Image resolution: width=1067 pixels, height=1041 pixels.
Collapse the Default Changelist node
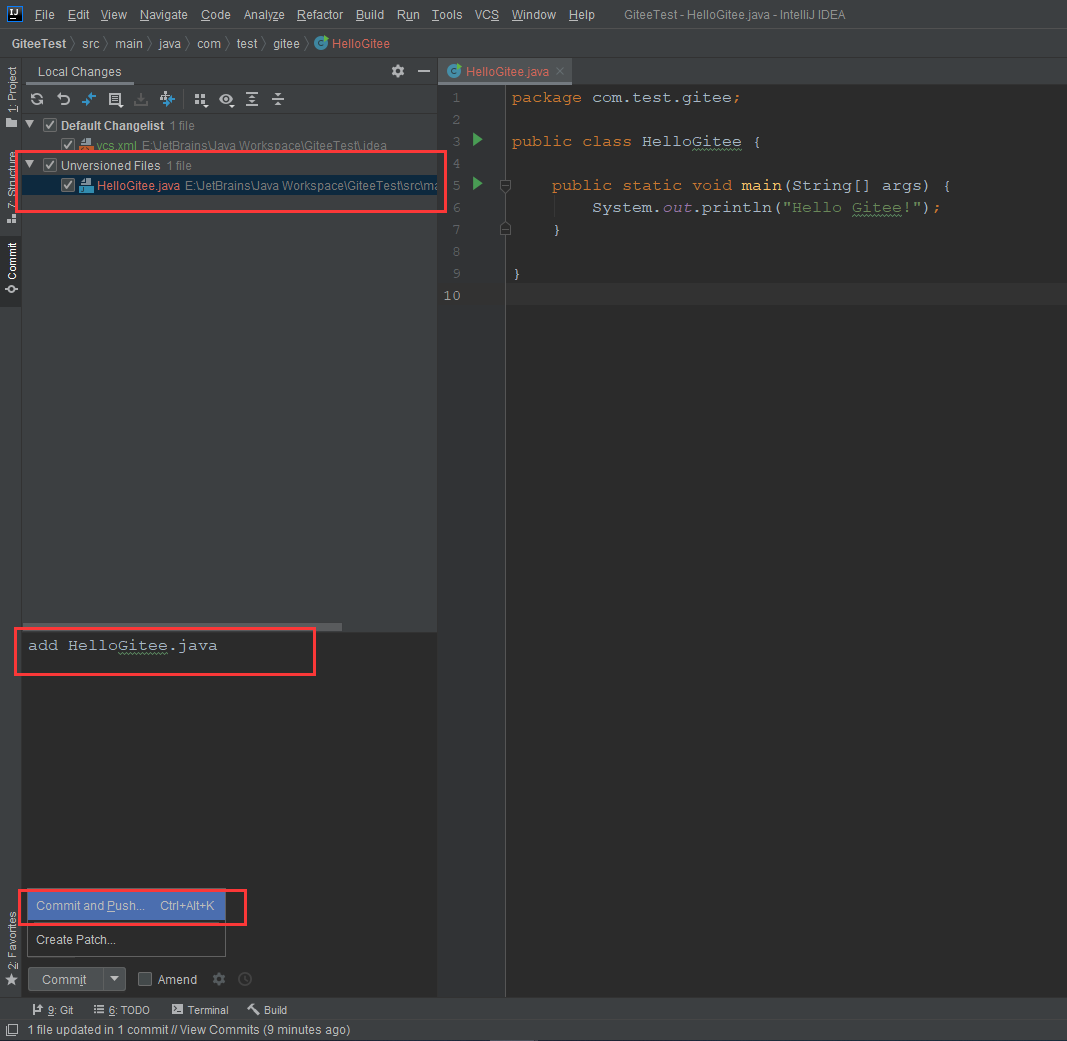coord(30,125)
